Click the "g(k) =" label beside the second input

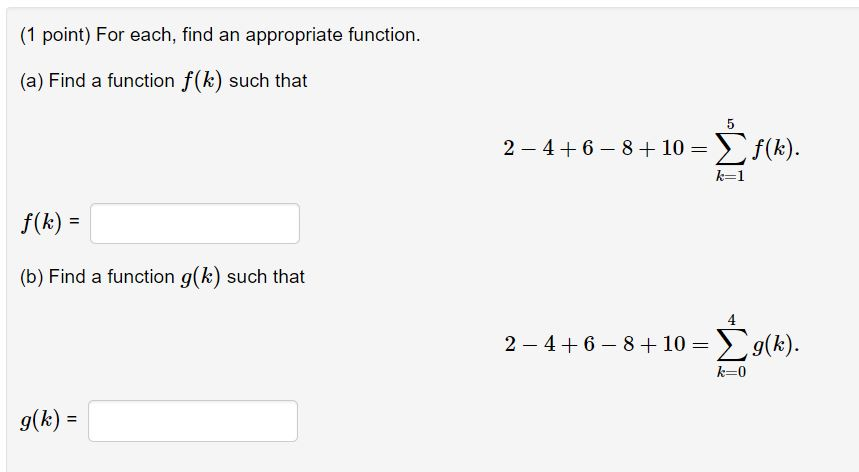pyautogui.click(x=49, y=420)
